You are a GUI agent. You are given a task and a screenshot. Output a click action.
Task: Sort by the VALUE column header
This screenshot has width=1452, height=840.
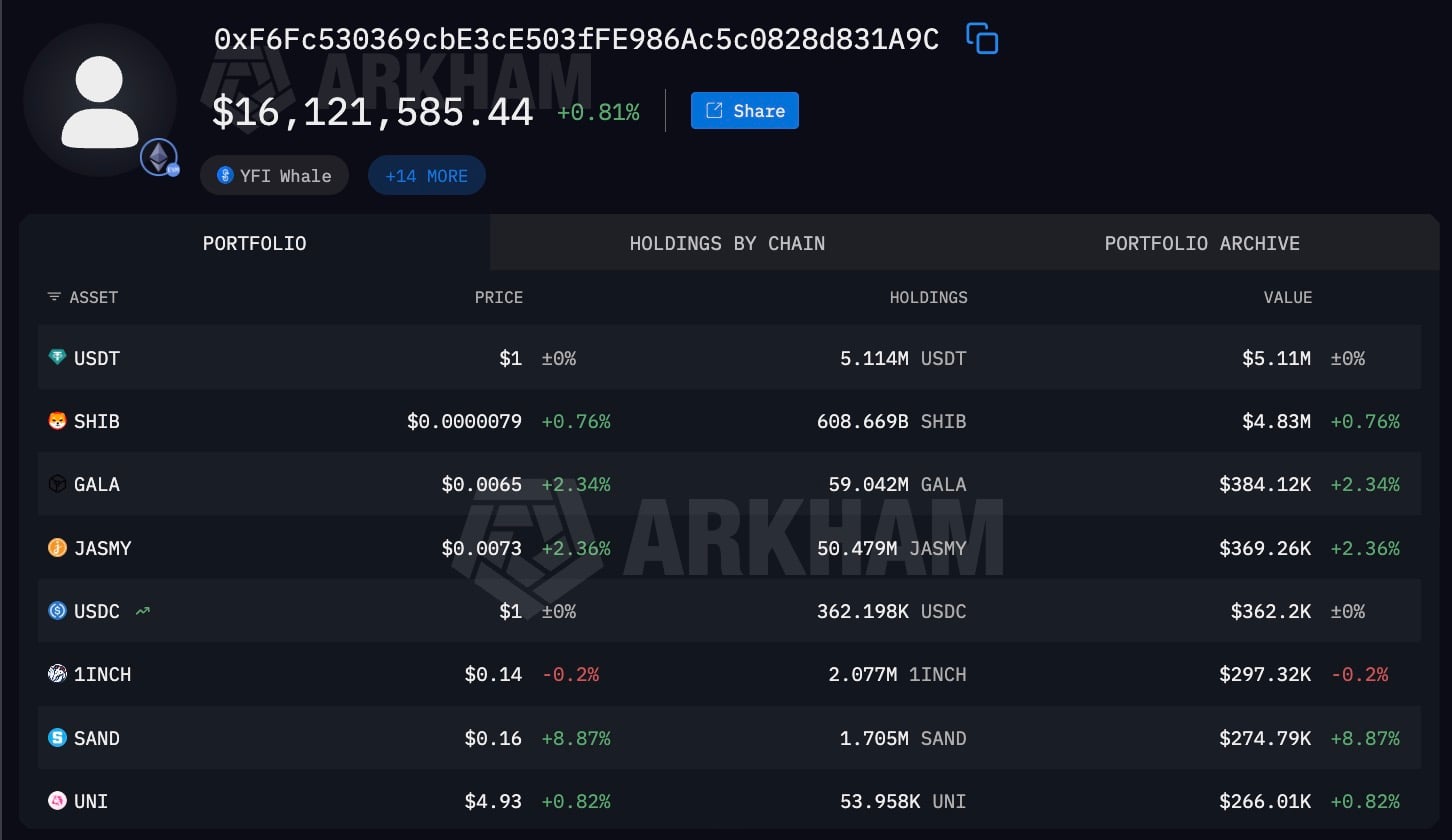click(1287, 297)
